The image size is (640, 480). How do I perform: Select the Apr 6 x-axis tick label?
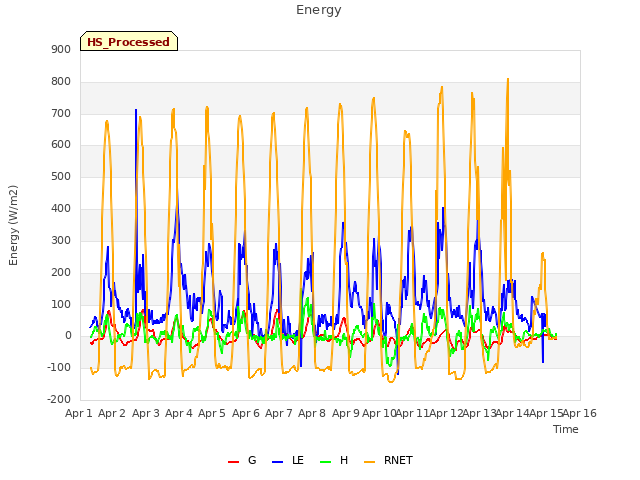tap(246, 413)
